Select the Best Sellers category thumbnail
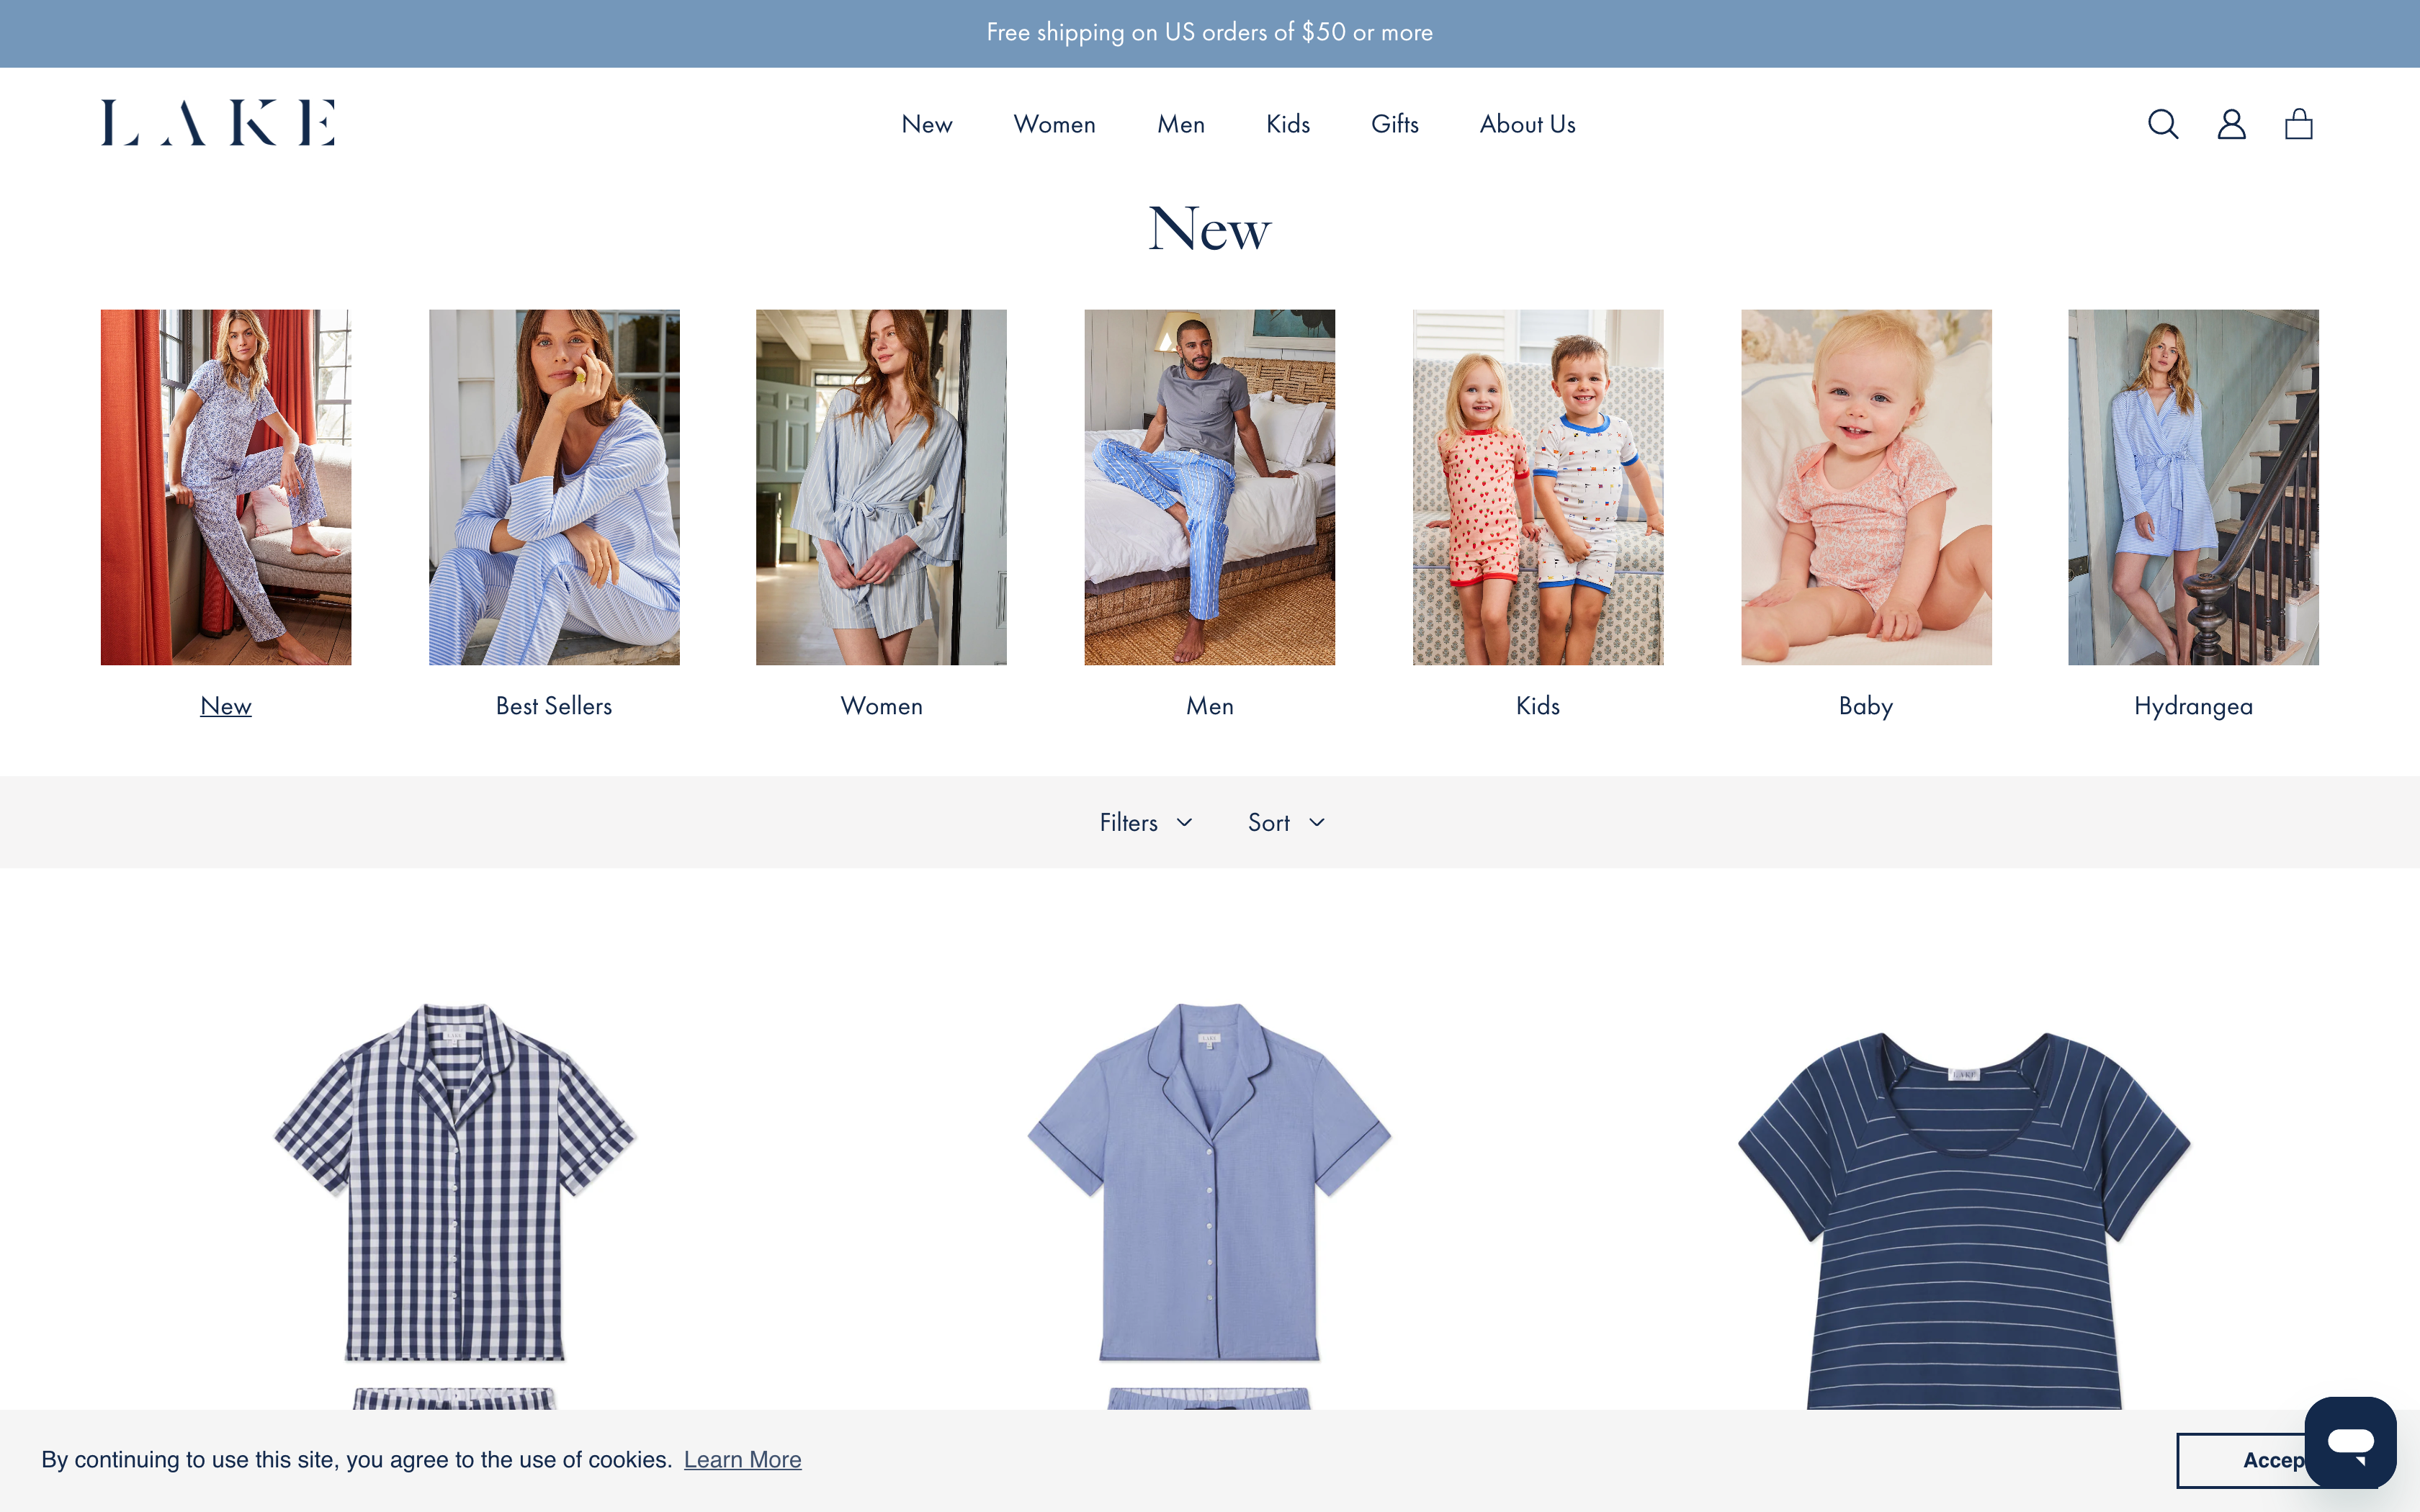The image size is (2420, 1512). click(x=554, y=487)
